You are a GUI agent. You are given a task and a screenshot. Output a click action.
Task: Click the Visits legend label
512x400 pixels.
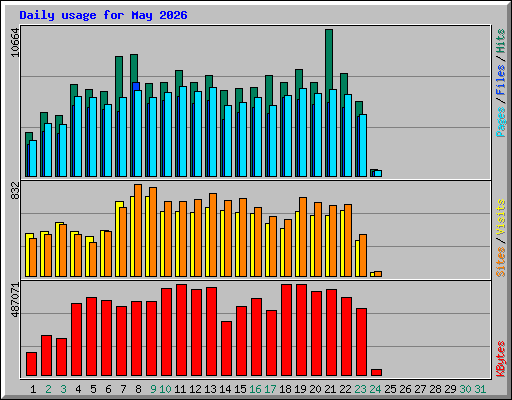500,217
